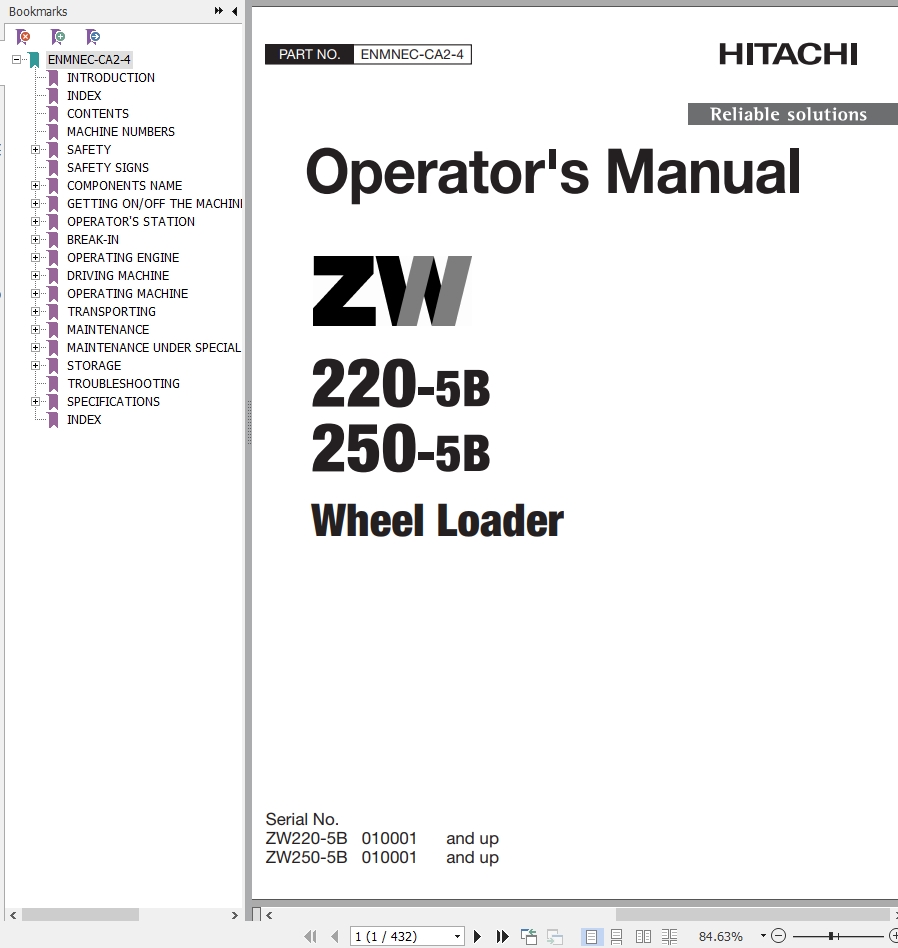
Task: Select two-page facing layout mode
Action: tap(643, 937)
